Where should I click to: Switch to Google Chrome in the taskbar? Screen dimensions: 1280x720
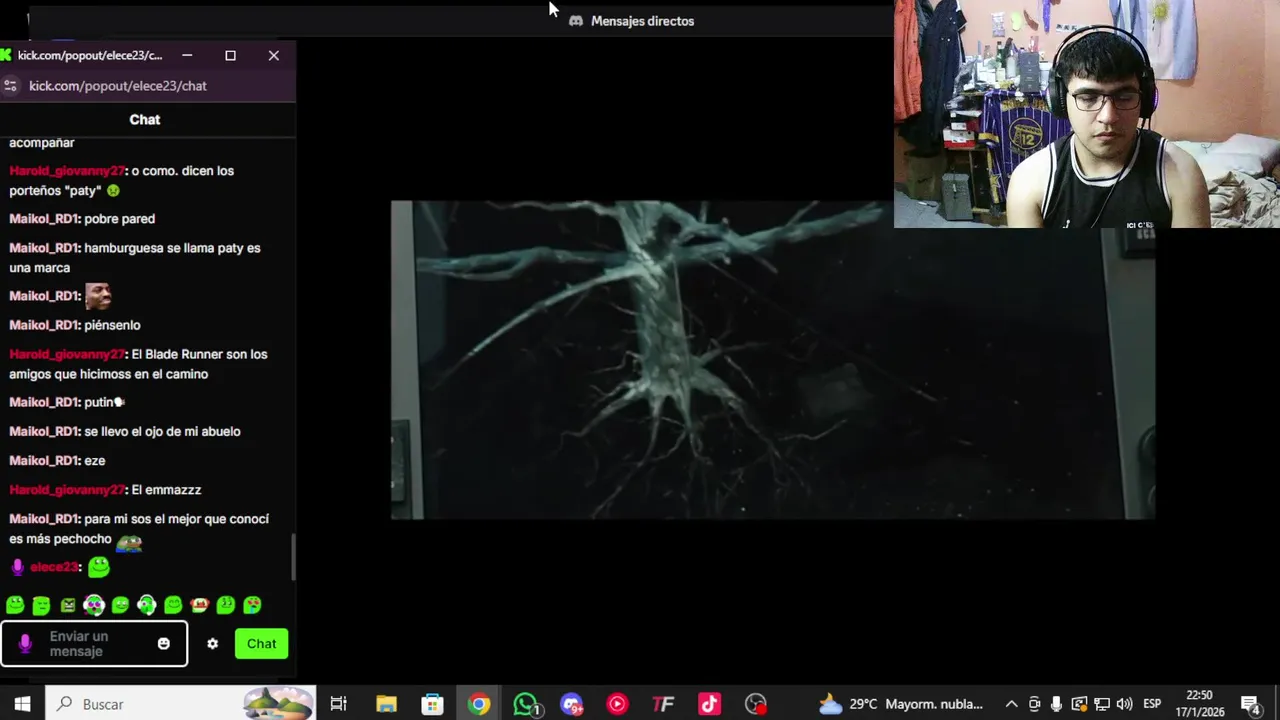pyautogui.click(x=479, y=704)
